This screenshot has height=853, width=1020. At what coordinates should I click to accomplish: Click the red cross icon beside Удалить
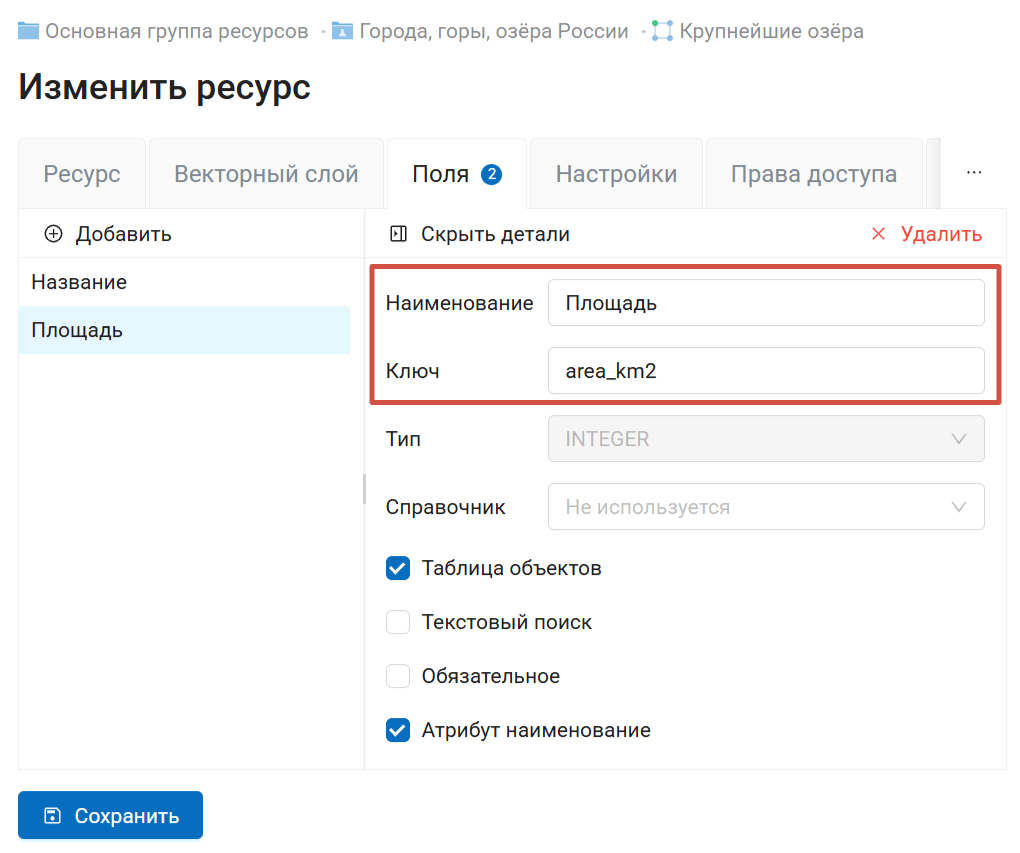[x=878, y=234]
